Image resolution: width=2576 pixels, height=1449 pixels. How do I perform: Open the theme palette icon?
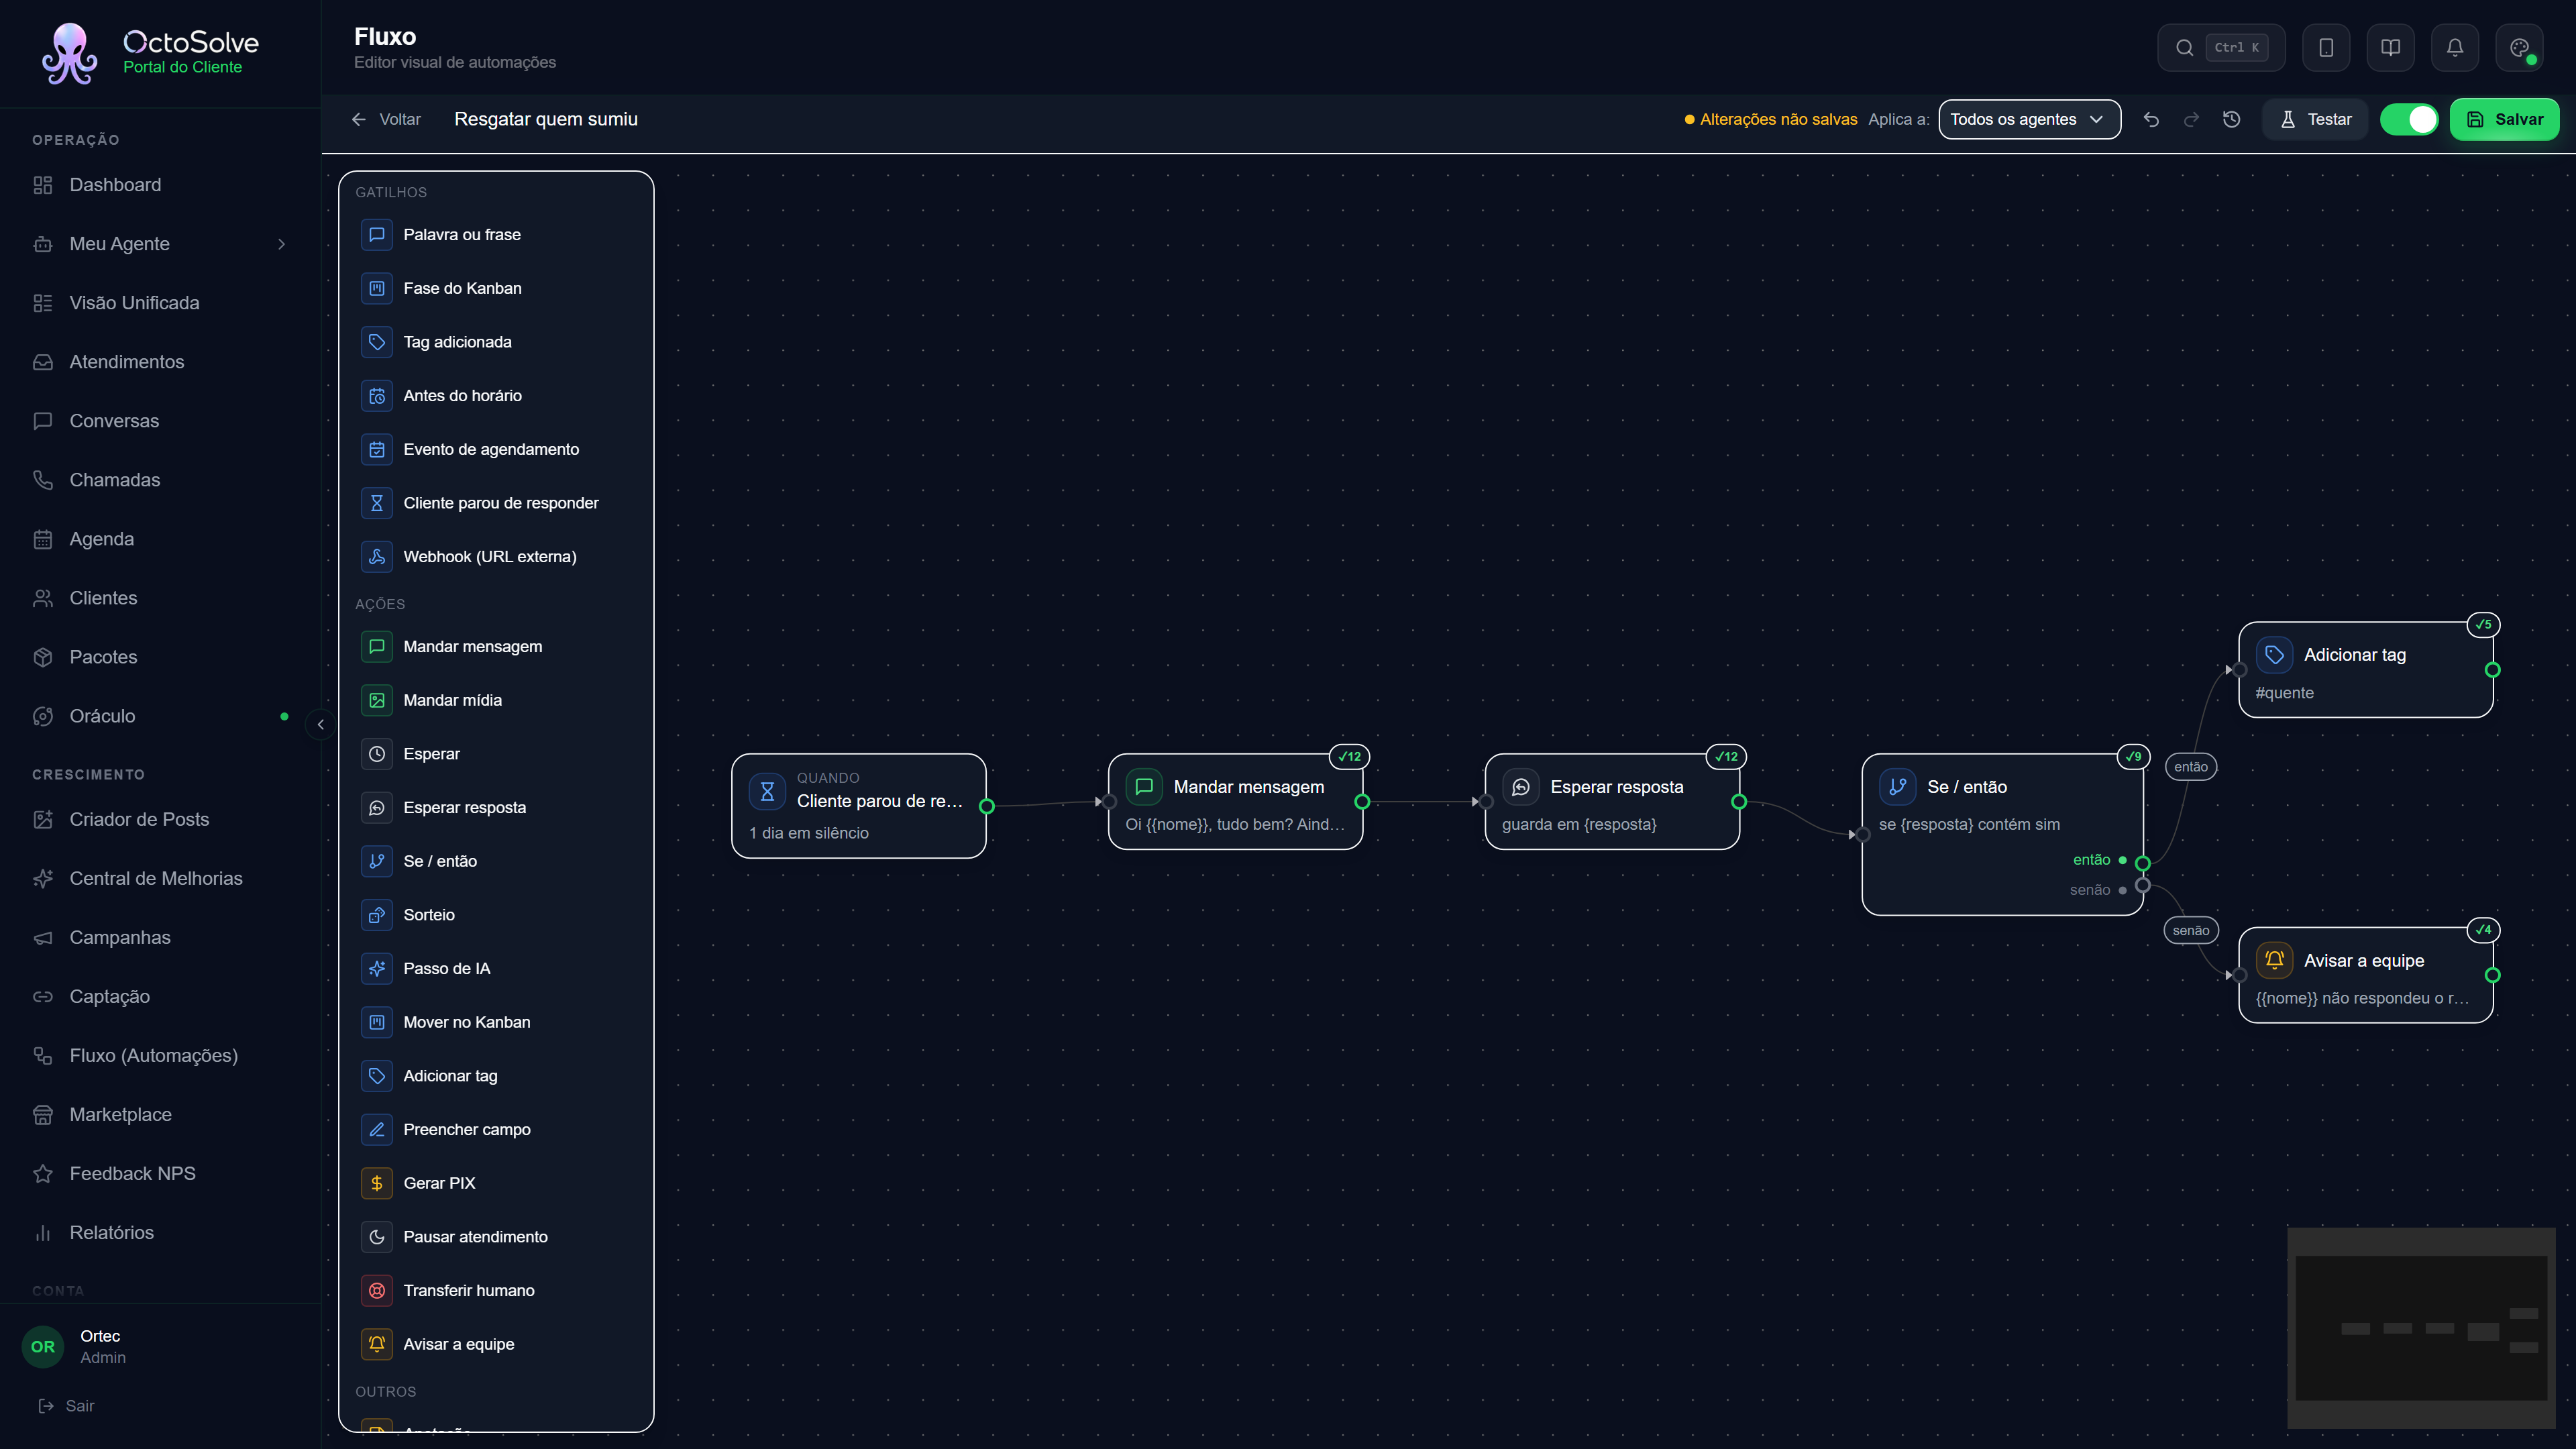tap(2519, 48)
